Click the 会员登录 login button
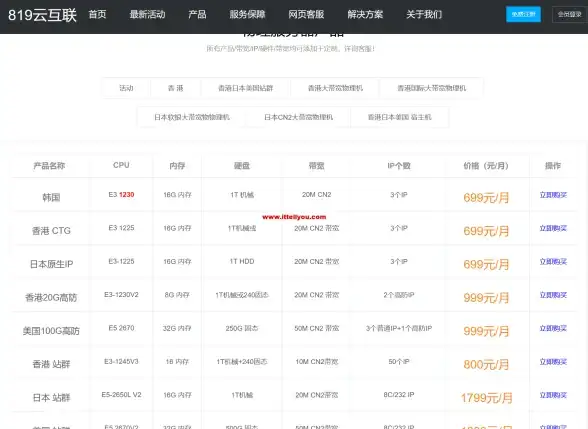The image size is (588, 429). pos(570,14)
